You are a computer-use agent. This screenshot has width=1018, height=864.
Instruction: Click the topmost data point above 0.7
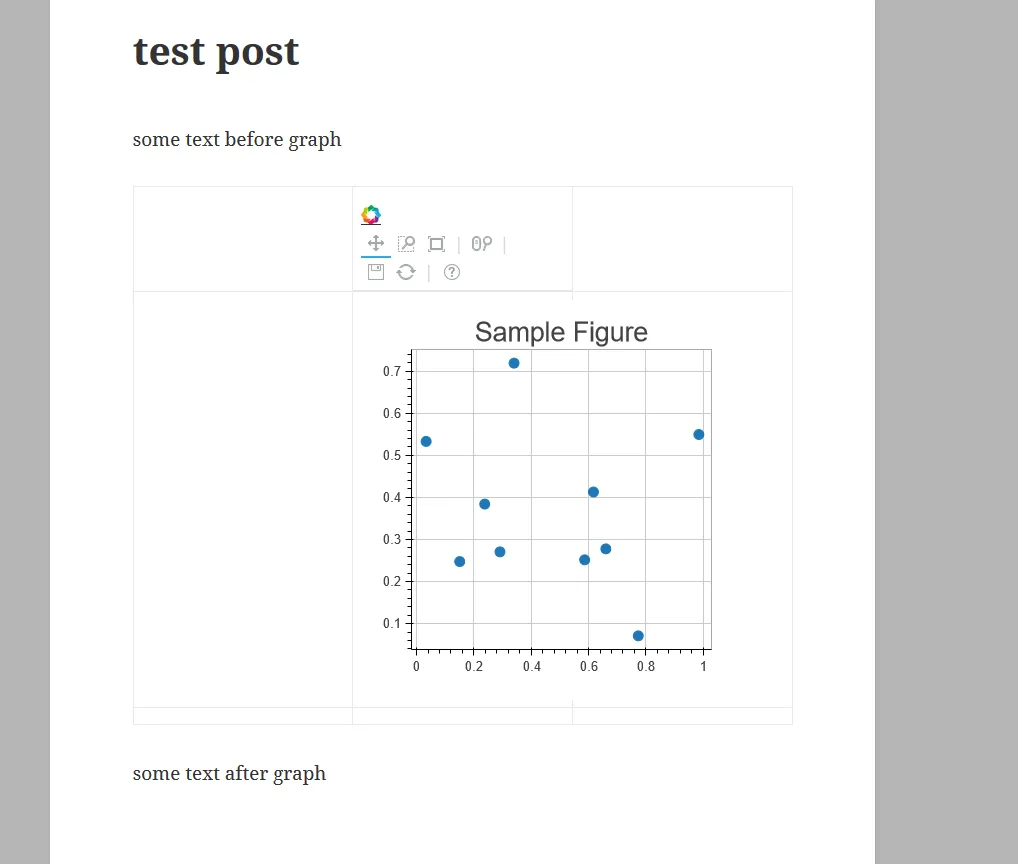514,363
